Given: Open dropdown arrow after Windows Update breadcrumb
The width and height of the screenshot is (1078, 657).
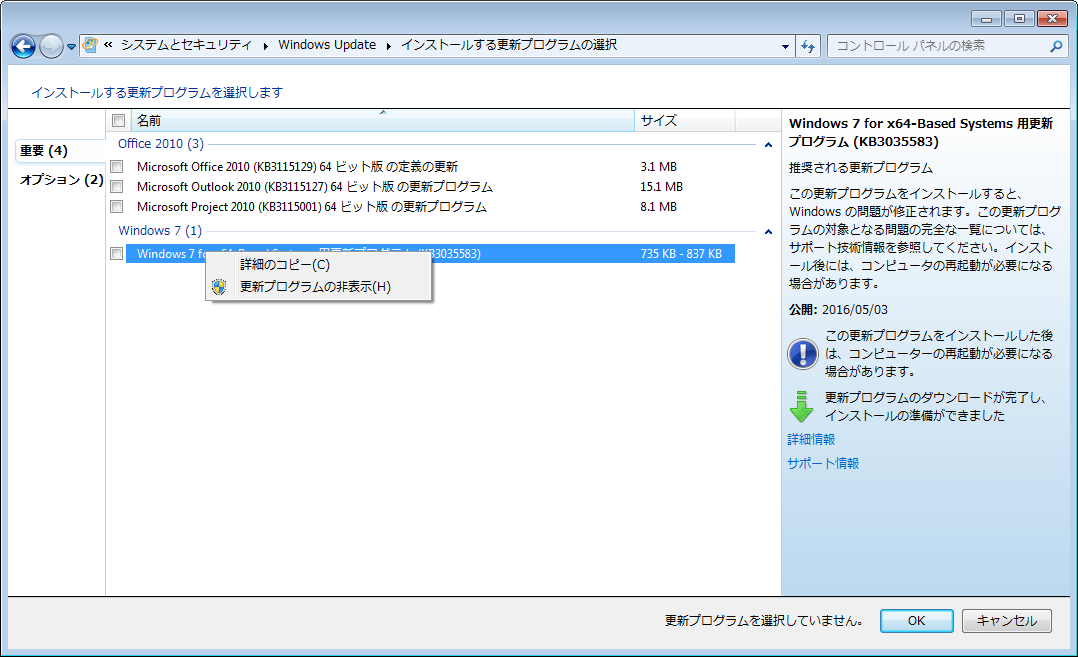Looking at the screenshot, I should [388, 46].
